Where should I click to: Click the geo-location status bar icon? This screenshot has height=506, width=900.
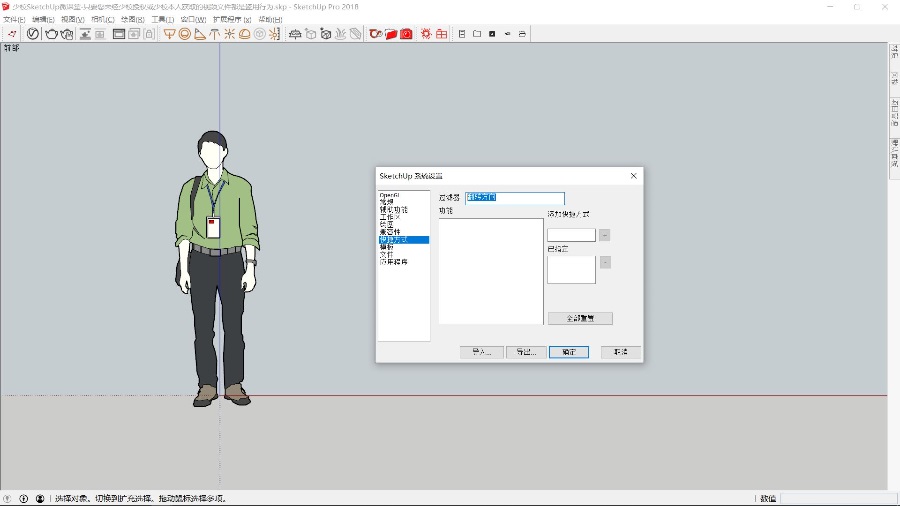[x=7, y=499]
